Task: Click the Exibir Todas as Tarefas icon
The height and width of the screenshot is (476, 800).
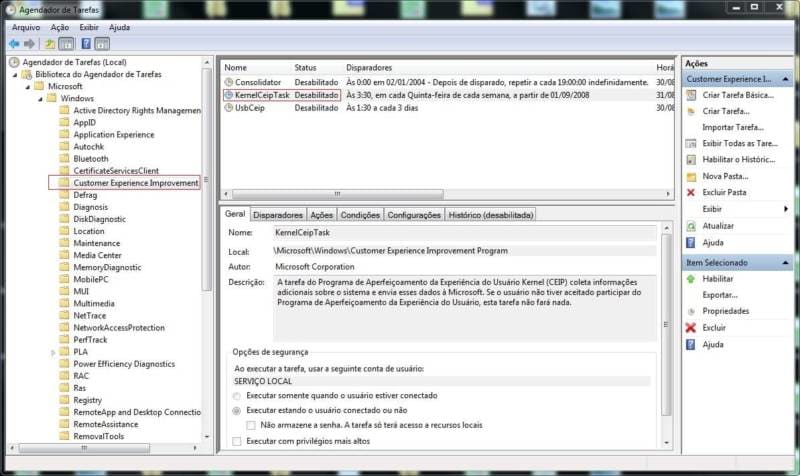Action: tap(691, 144)
